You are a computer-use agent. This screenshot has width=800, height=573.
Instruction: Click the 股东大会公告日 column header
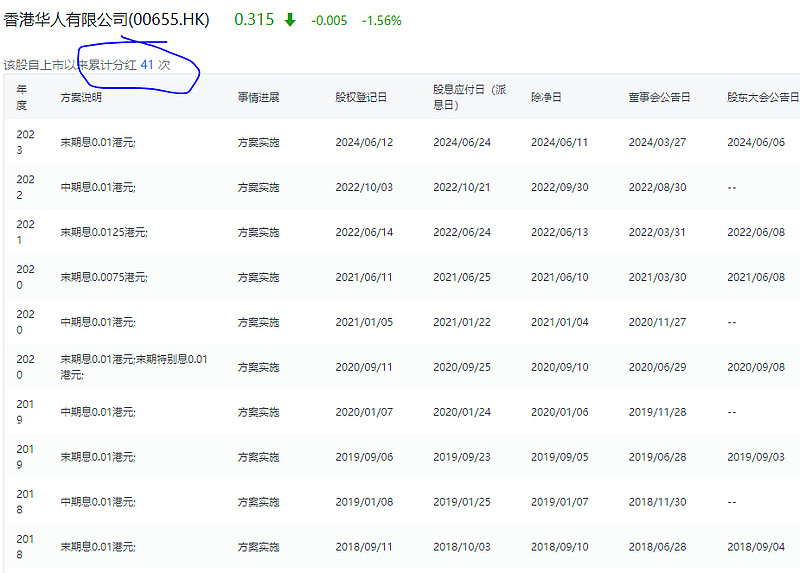click(763, 97)
